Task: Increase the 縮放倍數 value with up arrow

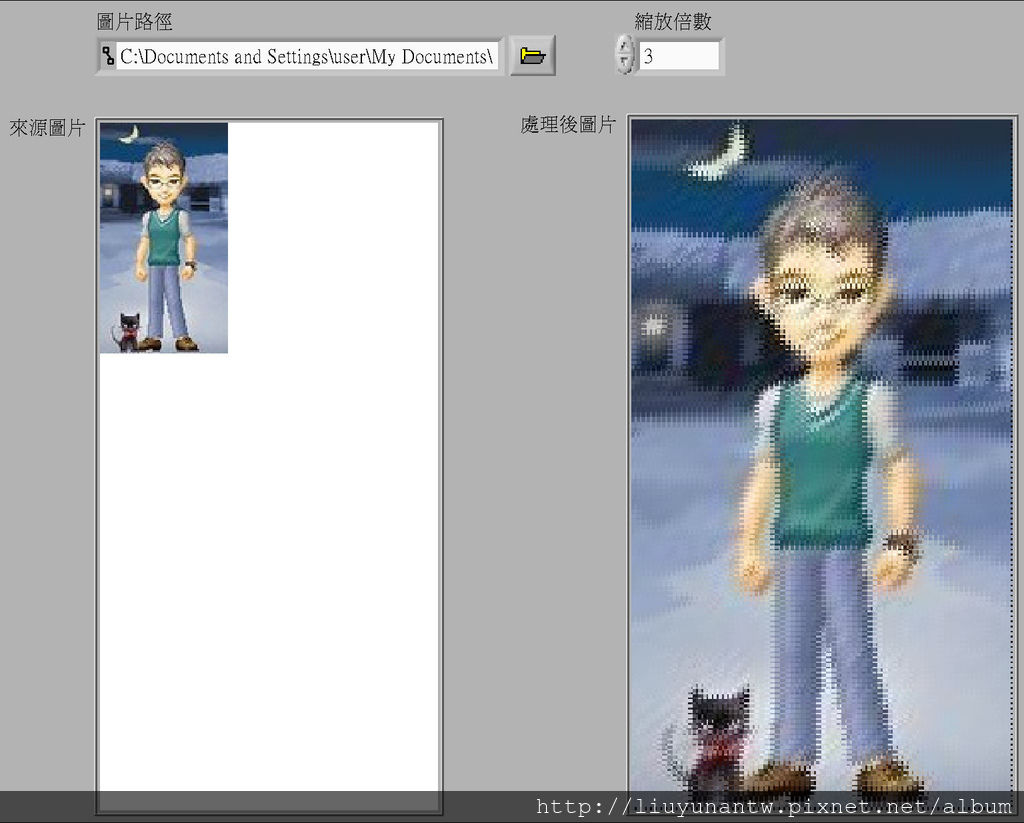Action: click(625, 46)
